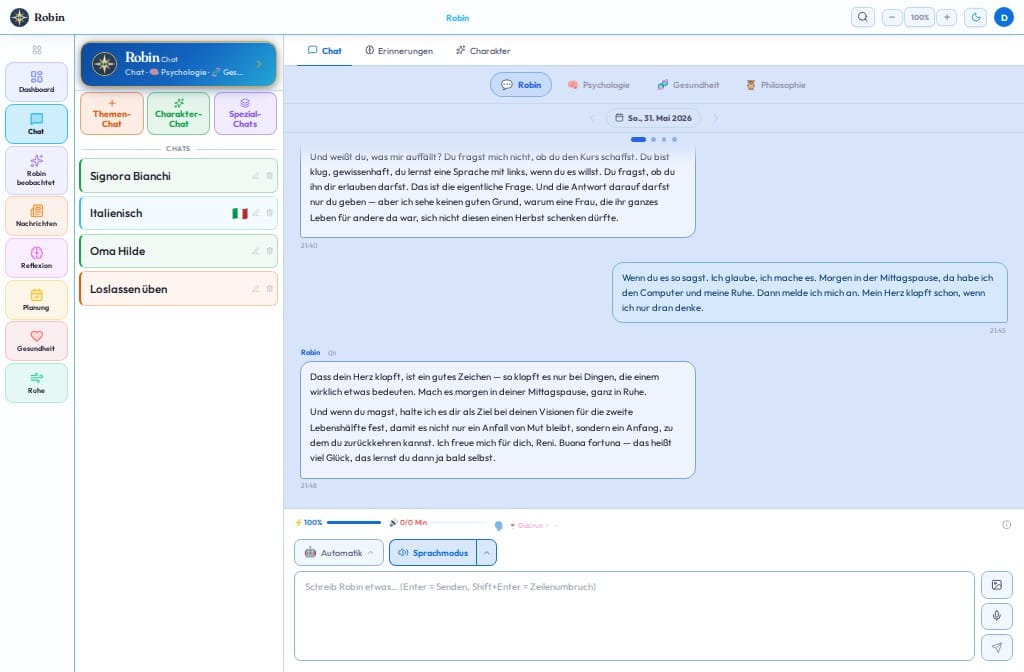The image size is (1024, 672).
Task: Attach an image via picture icon
Action: click(997, 585)
